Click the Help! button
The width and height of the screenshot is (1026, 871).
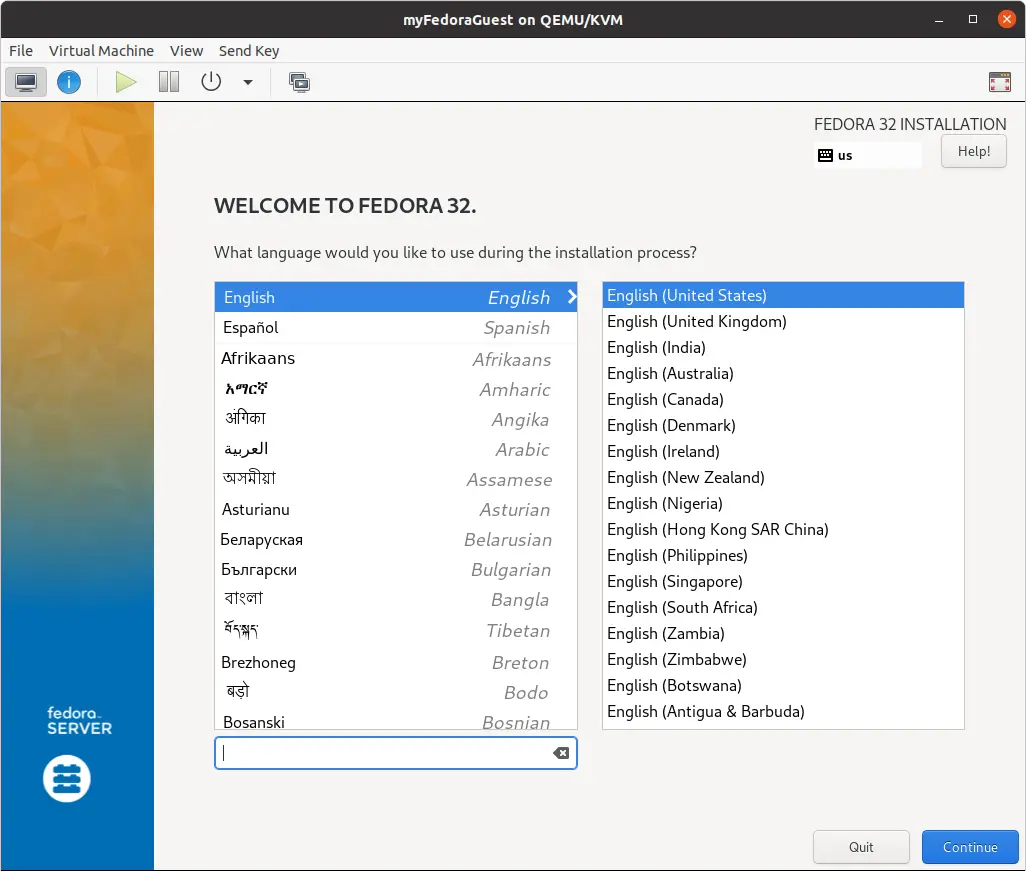coord(974,151)
